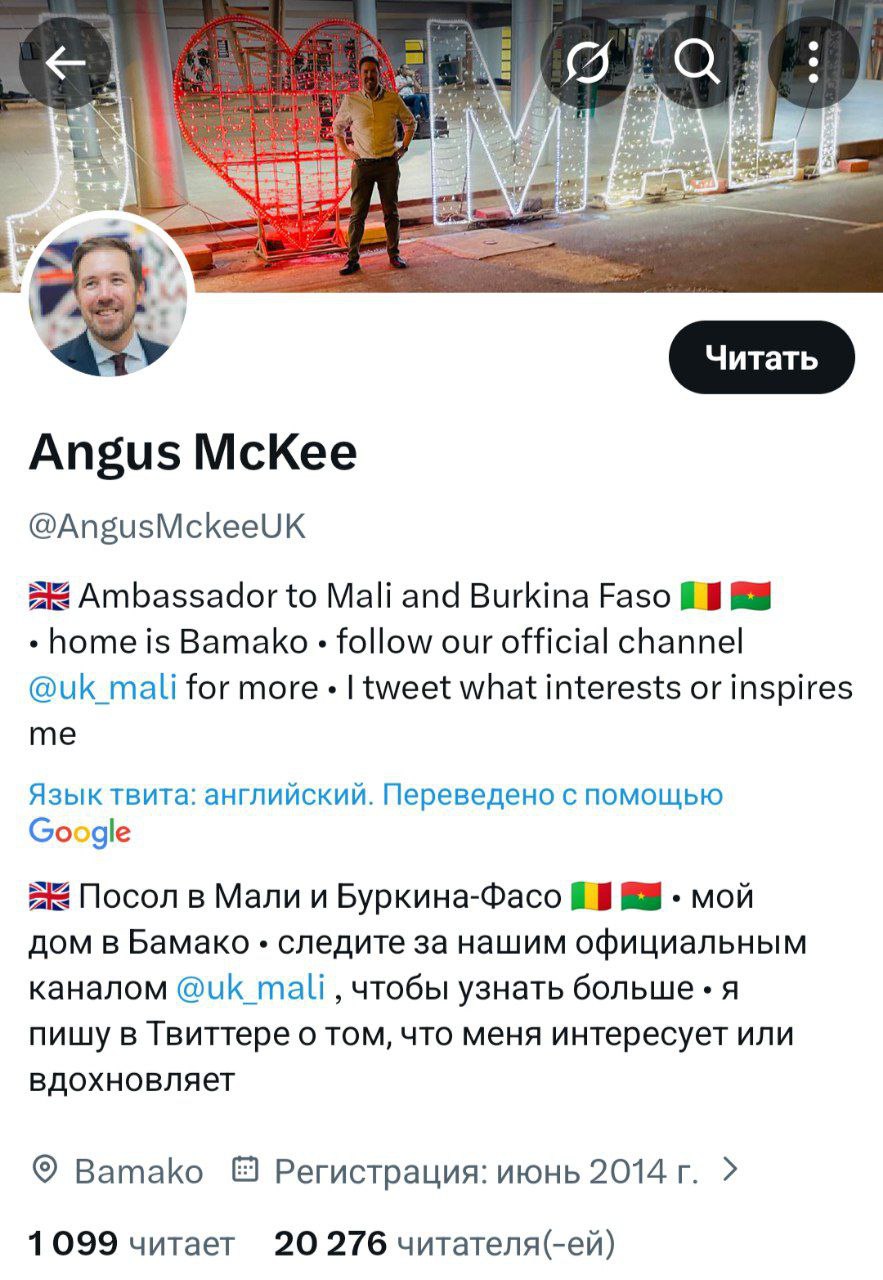The height and width of the screenshot is (1280, 883).
Task: Tap the Bamako location label
Action: pos(139,1170)
